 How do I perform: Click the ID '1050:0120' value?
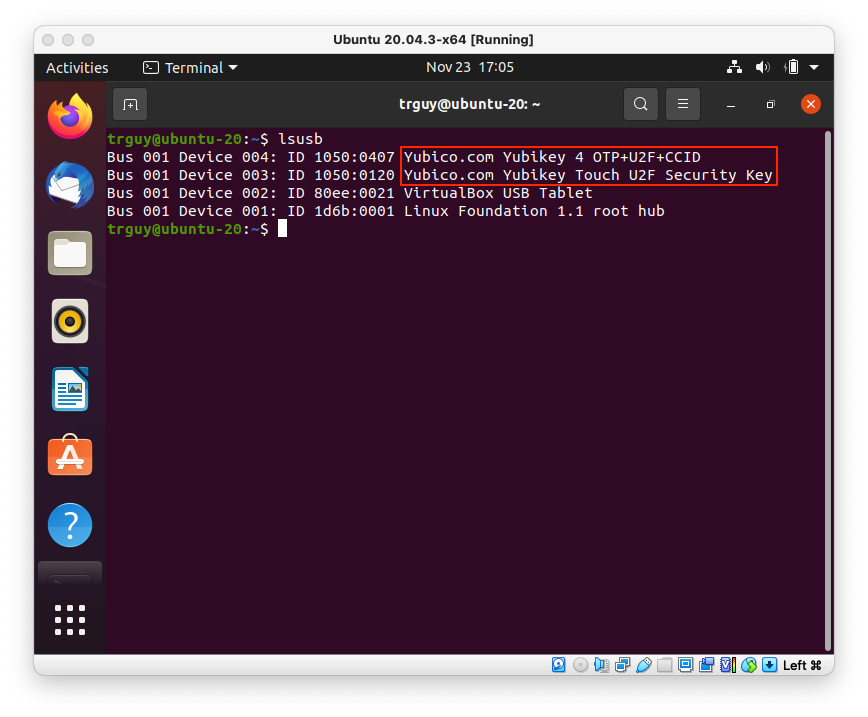[x=354, y=176]
